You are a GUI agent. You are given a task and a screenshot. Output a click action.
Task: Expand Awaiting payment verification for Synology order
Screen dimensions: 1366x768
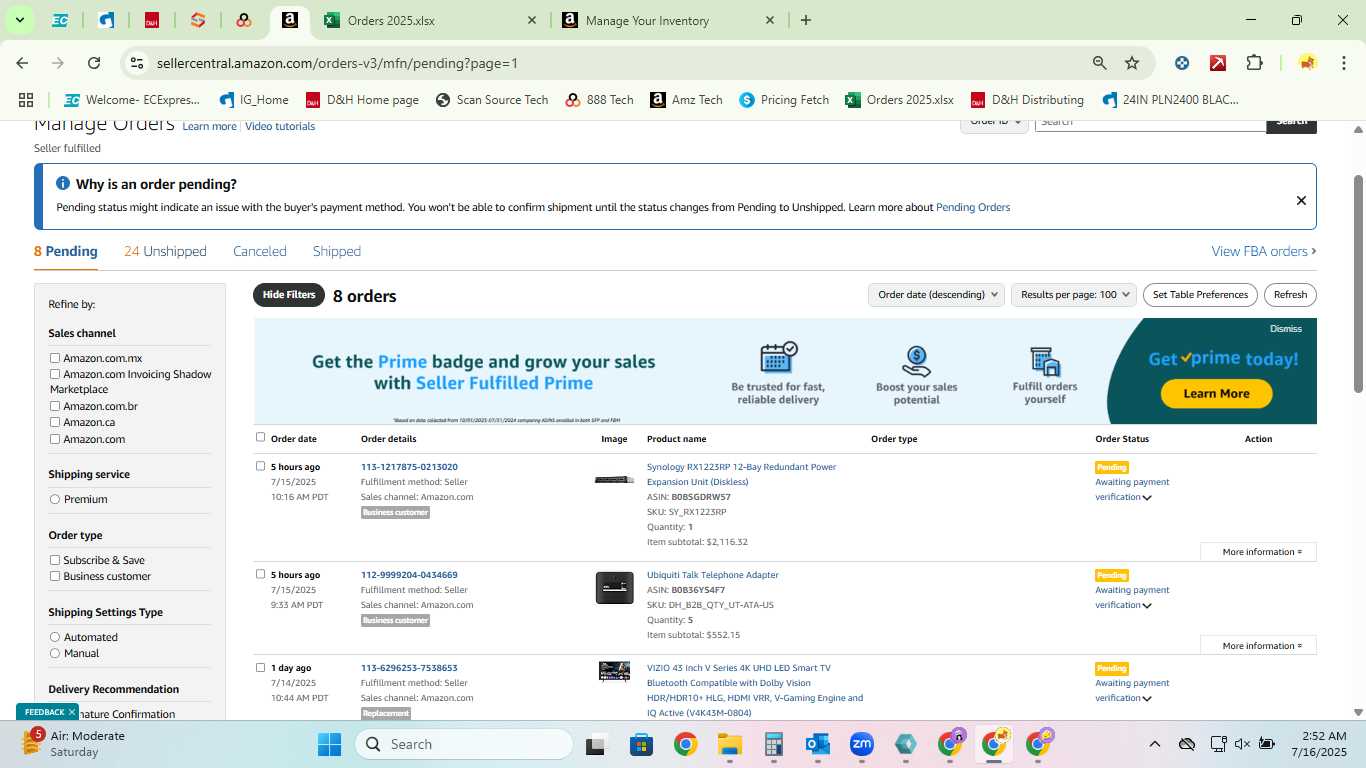pos(1147,498)
